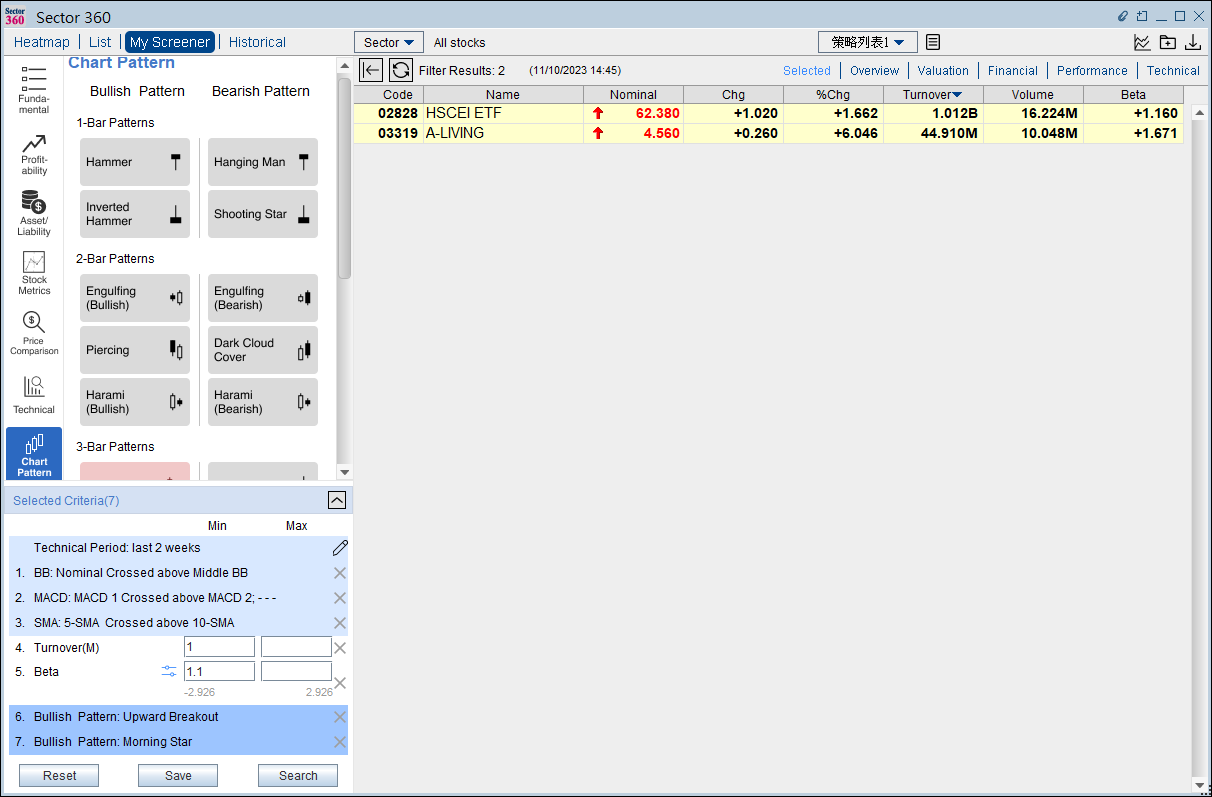This screenshot has height=797, width=1212.
Task: Refresh the filter results
Action: point(400,70)
